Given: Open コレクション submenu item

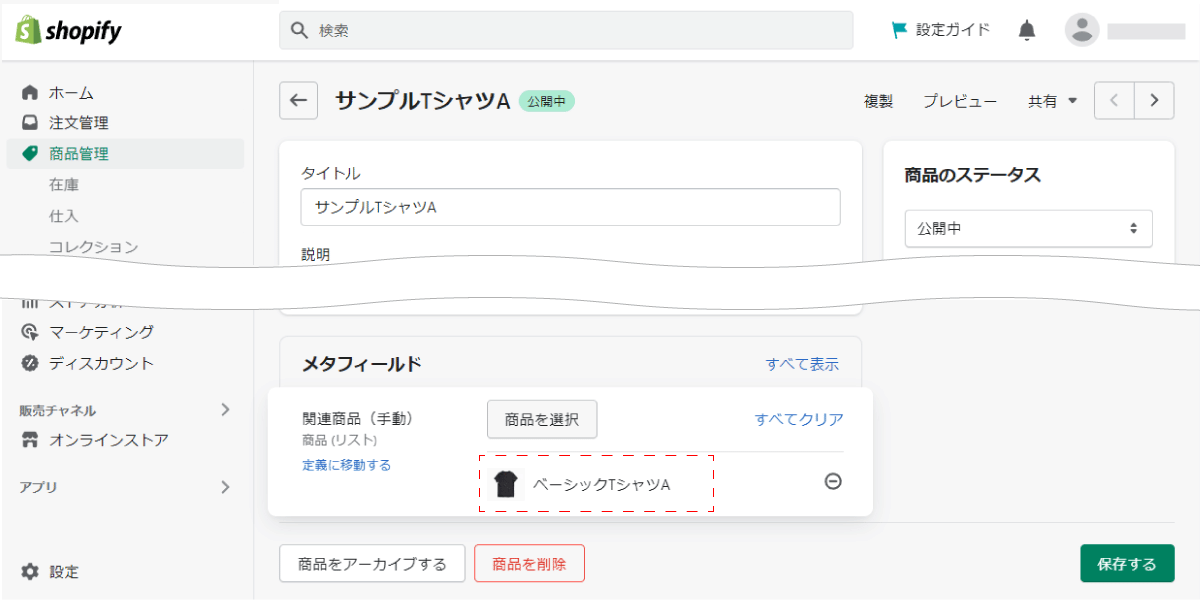Looking at the screenshot, I should pyautogui.click(x=94, y=247).
